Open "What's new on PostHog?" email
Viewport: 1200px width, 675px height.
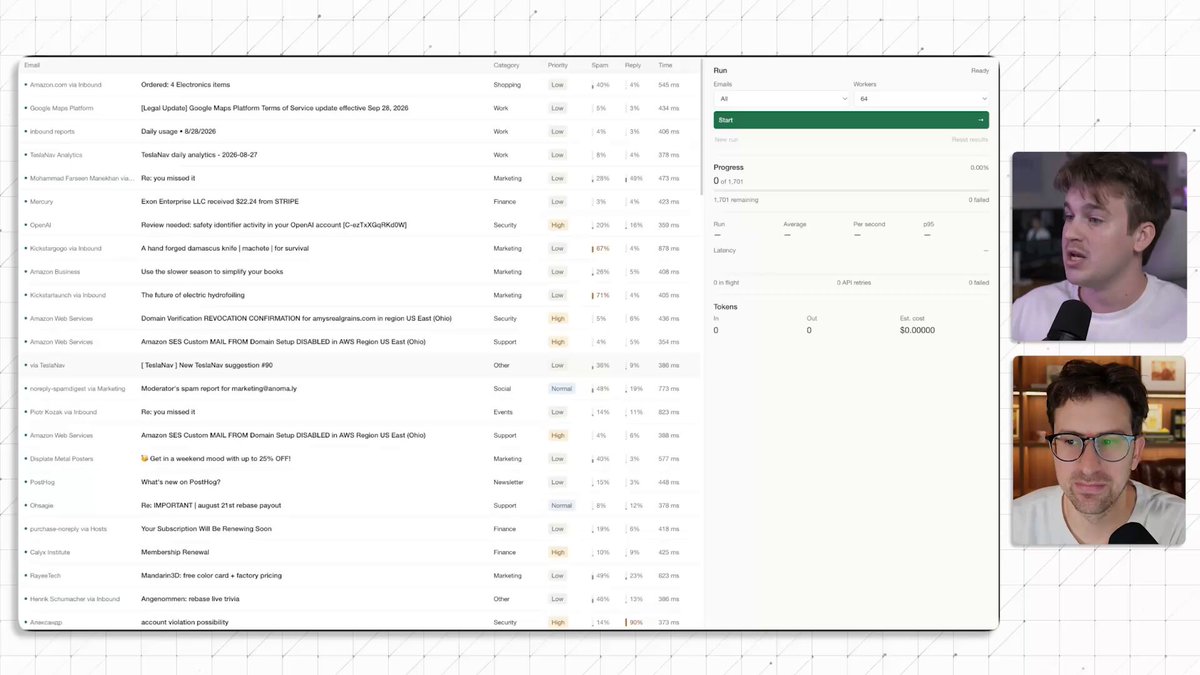click(x=180, y=482)
